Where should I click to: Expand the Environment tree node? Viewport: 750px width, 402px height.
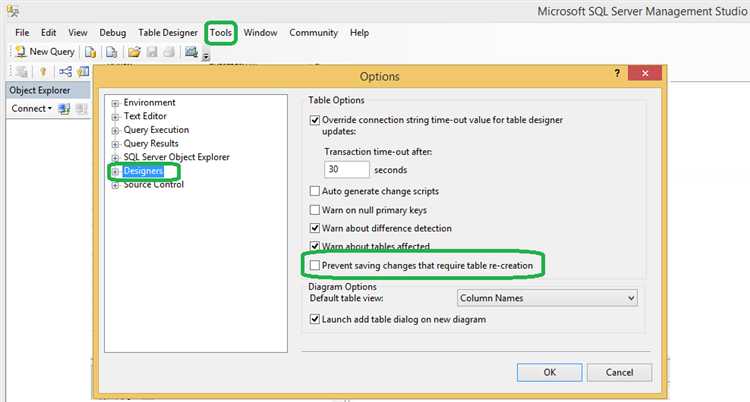coord(116,103)
